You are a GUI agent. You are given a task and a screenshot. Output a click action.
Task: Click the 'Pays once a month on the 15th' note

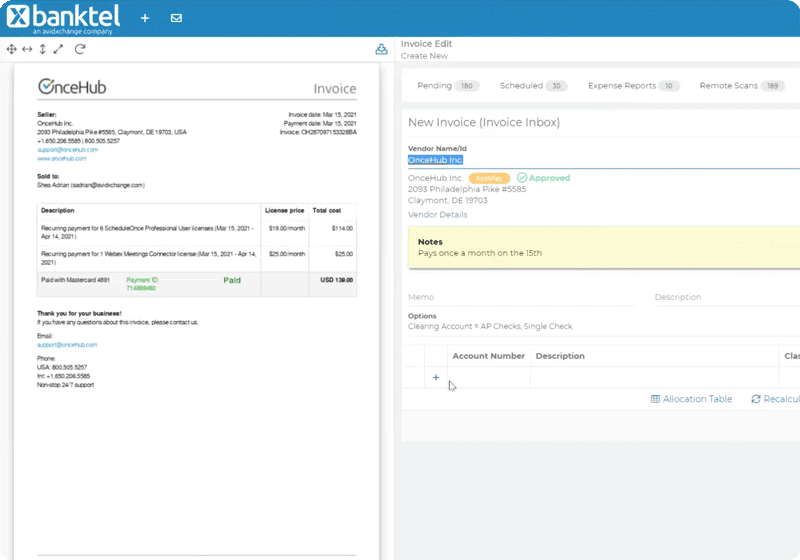[x=480, y=253]
